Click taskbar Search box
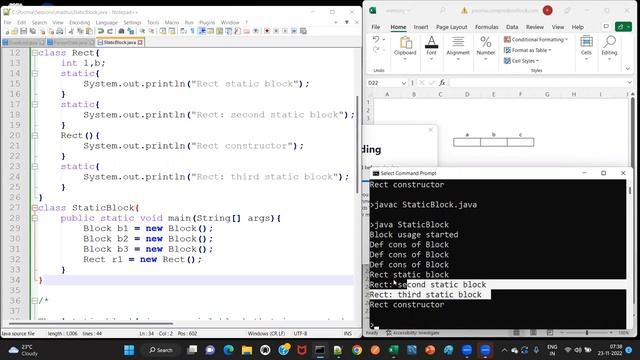The height and width of the screenshot is (360, 640). (x=161, y=350)
